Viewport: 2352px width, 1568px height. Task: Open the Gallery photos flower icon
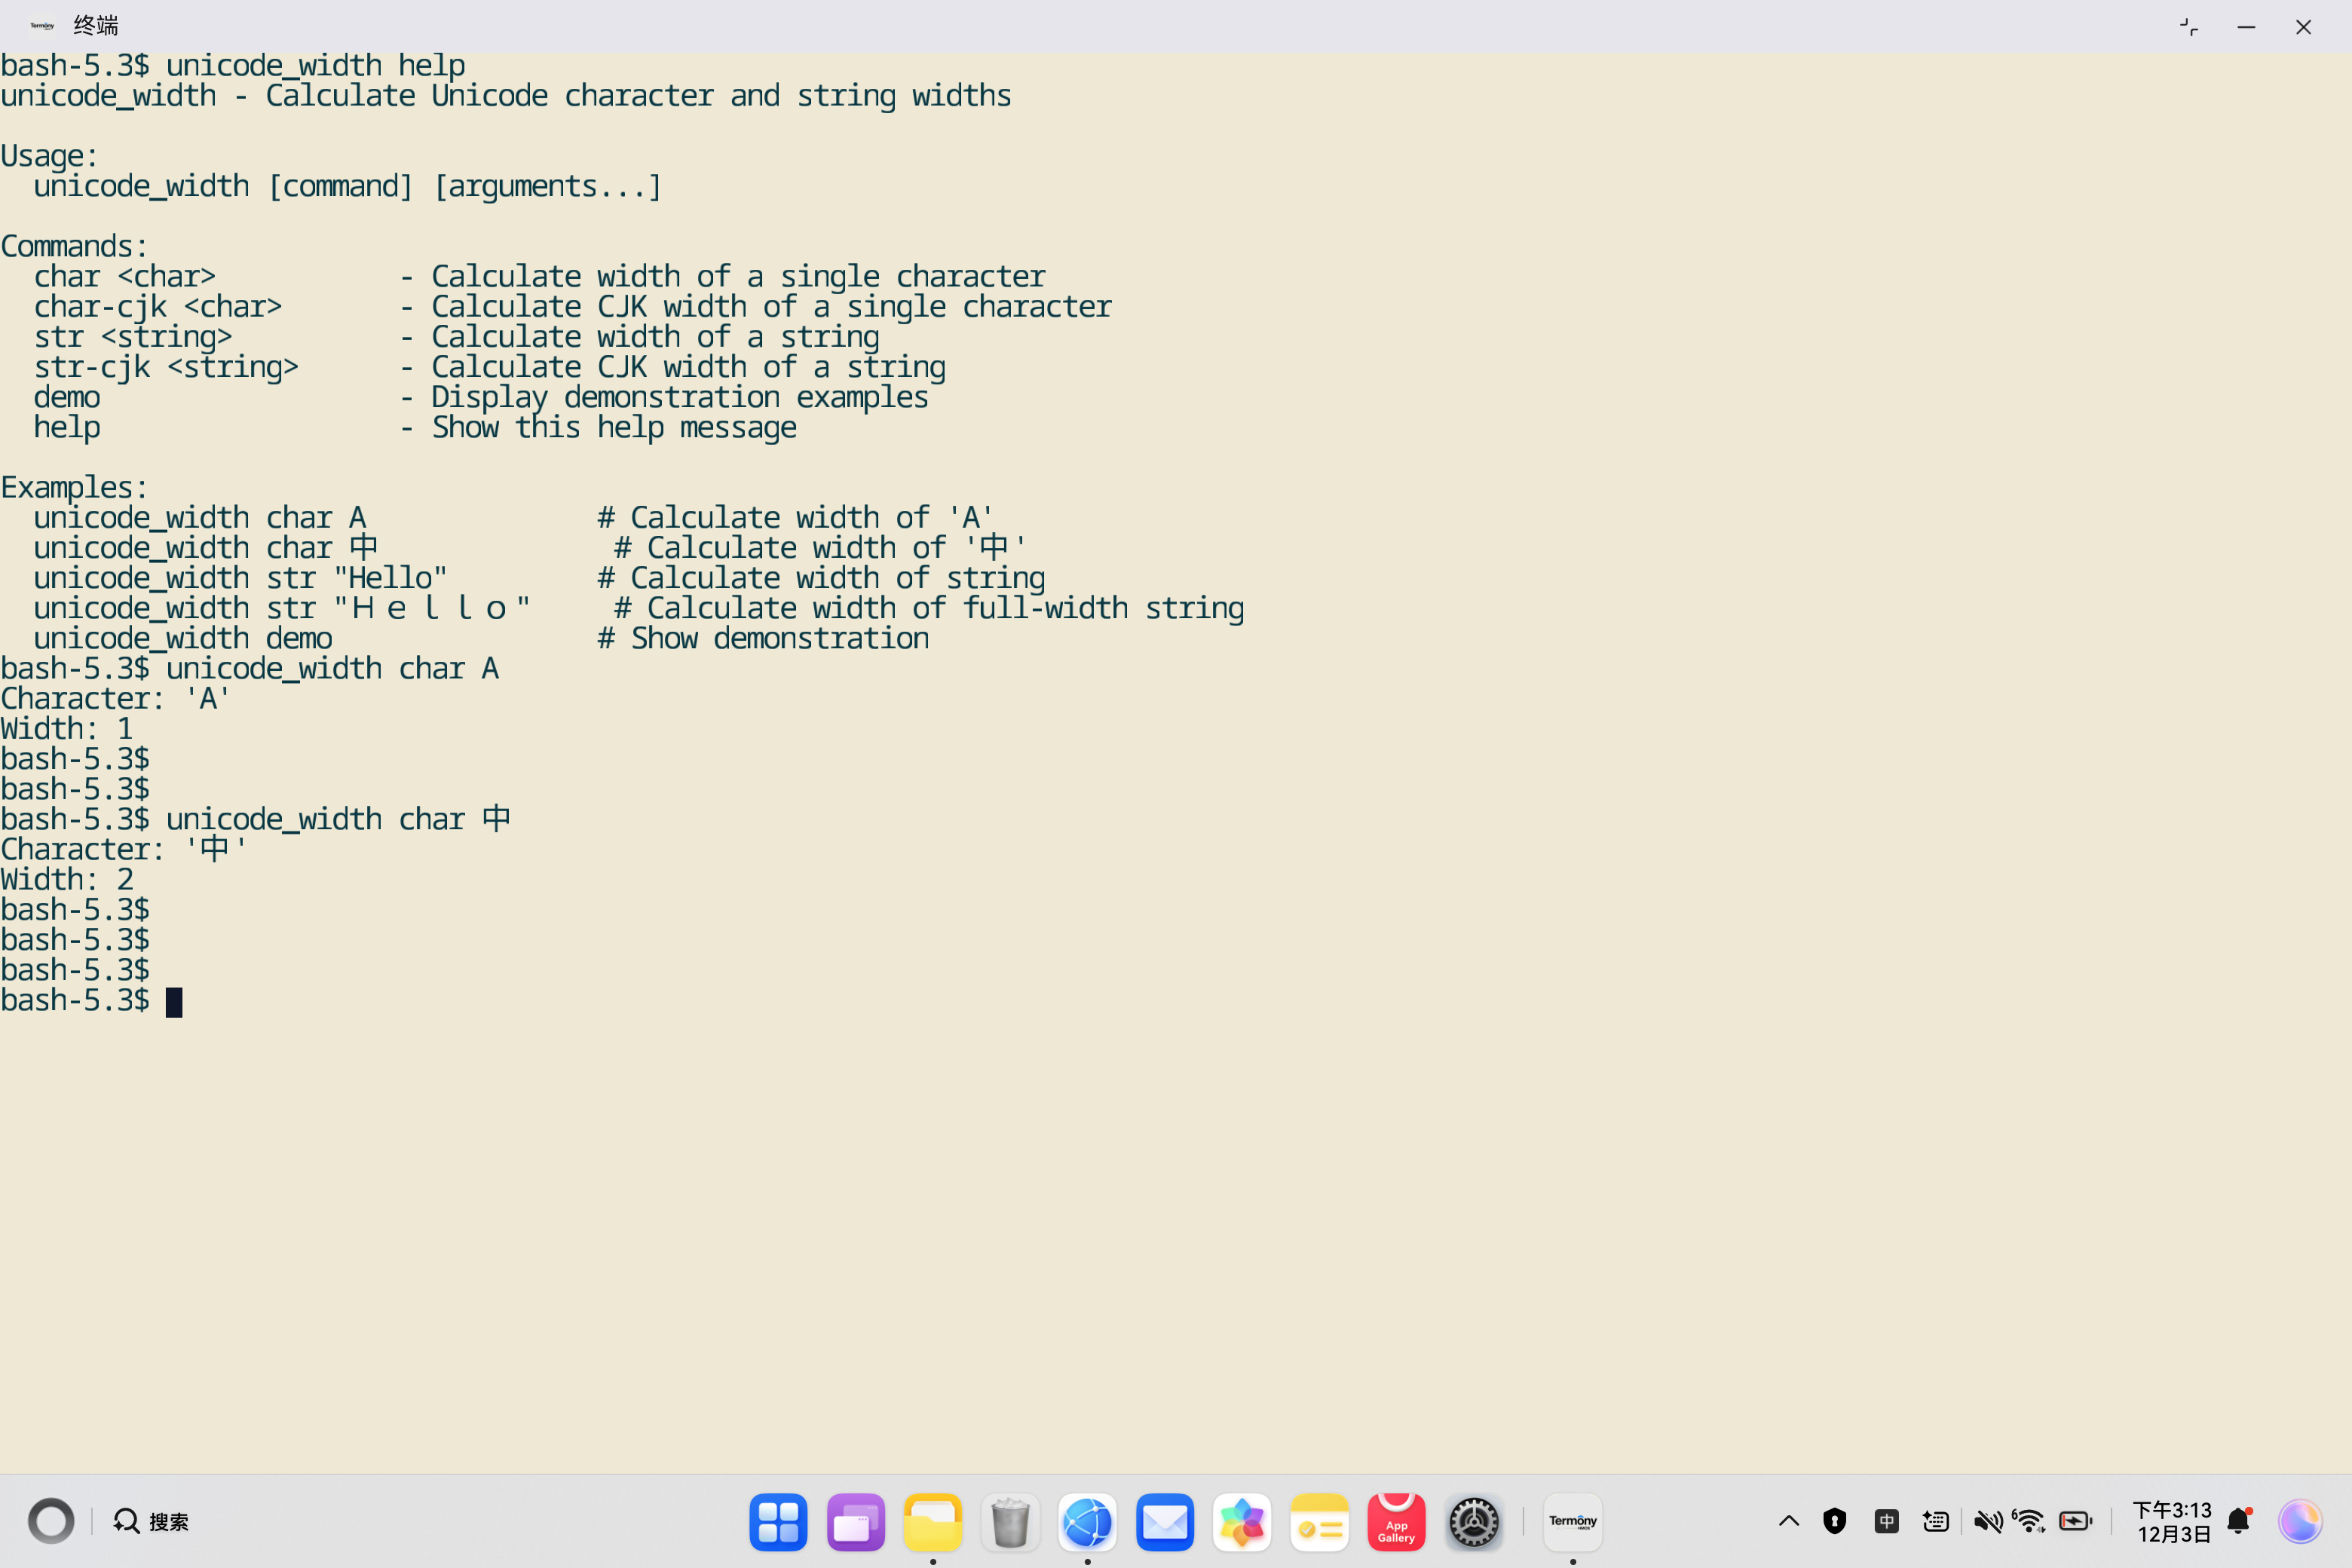click(x=1242, y=1522)
